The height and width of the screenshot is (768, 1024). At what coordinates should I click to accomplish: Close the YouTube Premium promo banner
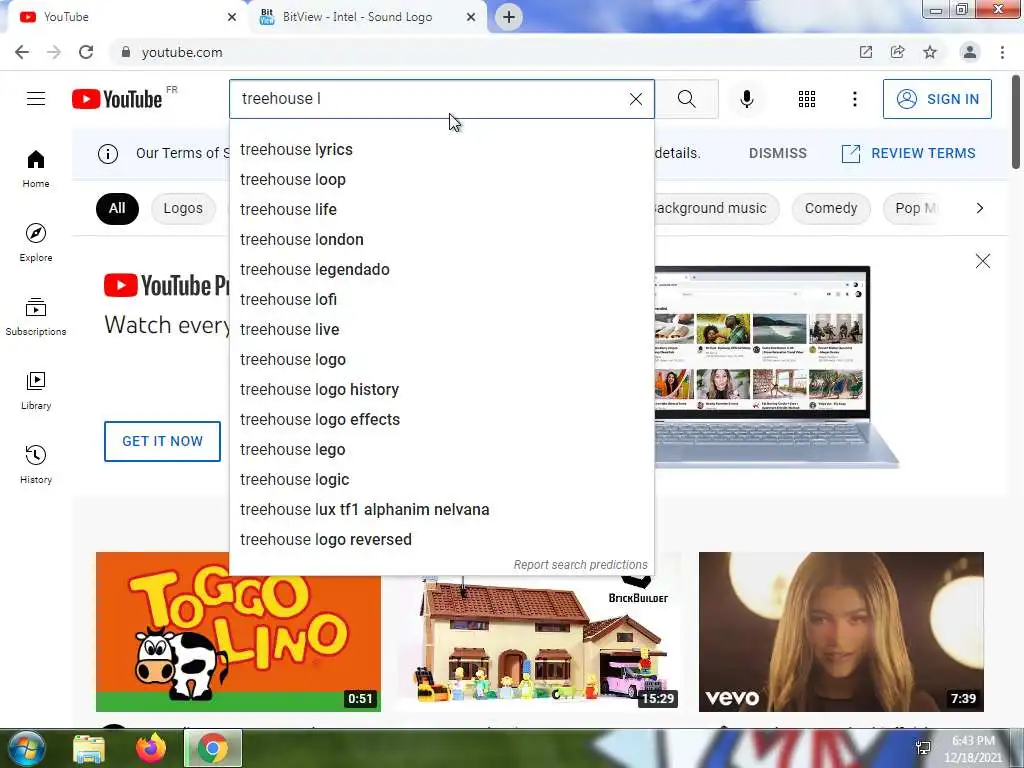pyautogui.click(x=983, y=261)
